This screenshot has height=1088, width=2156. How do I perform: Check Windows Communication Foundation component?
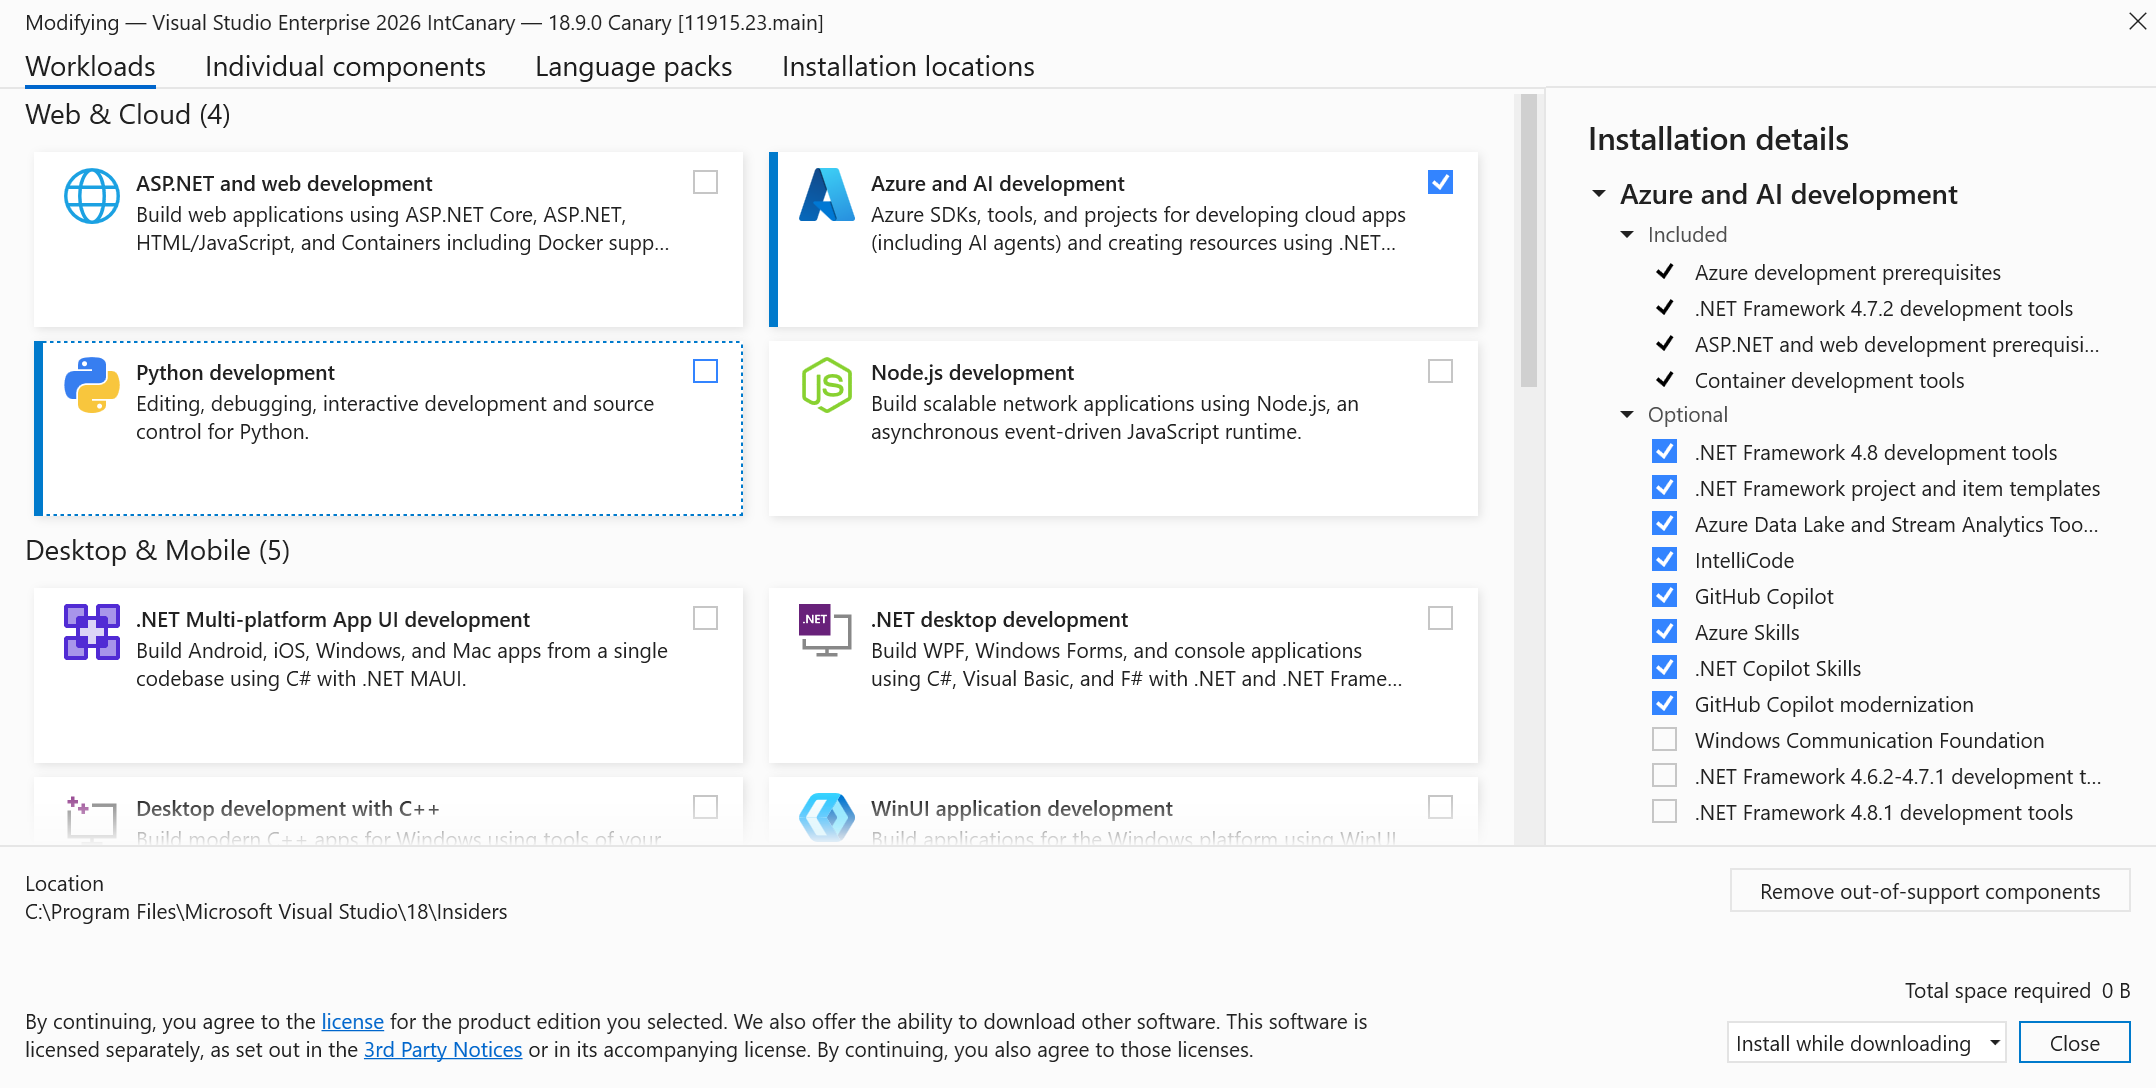tap(1664, 739)
